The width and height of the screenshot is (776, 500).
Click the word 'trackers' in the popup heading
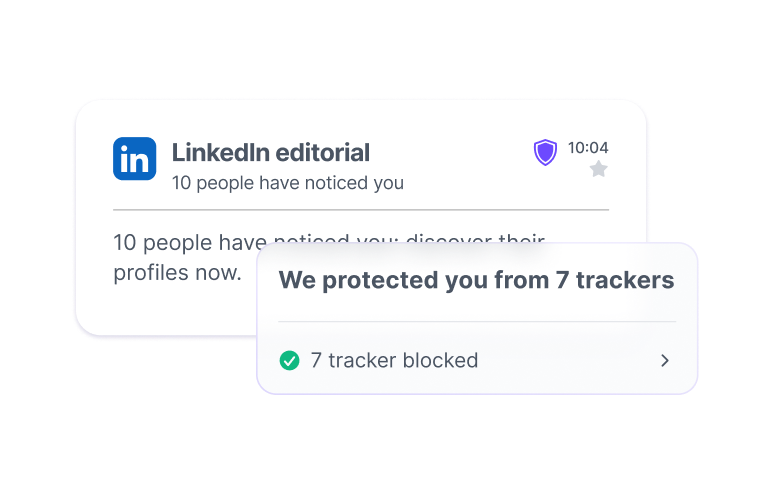click(x=628, y=280)
